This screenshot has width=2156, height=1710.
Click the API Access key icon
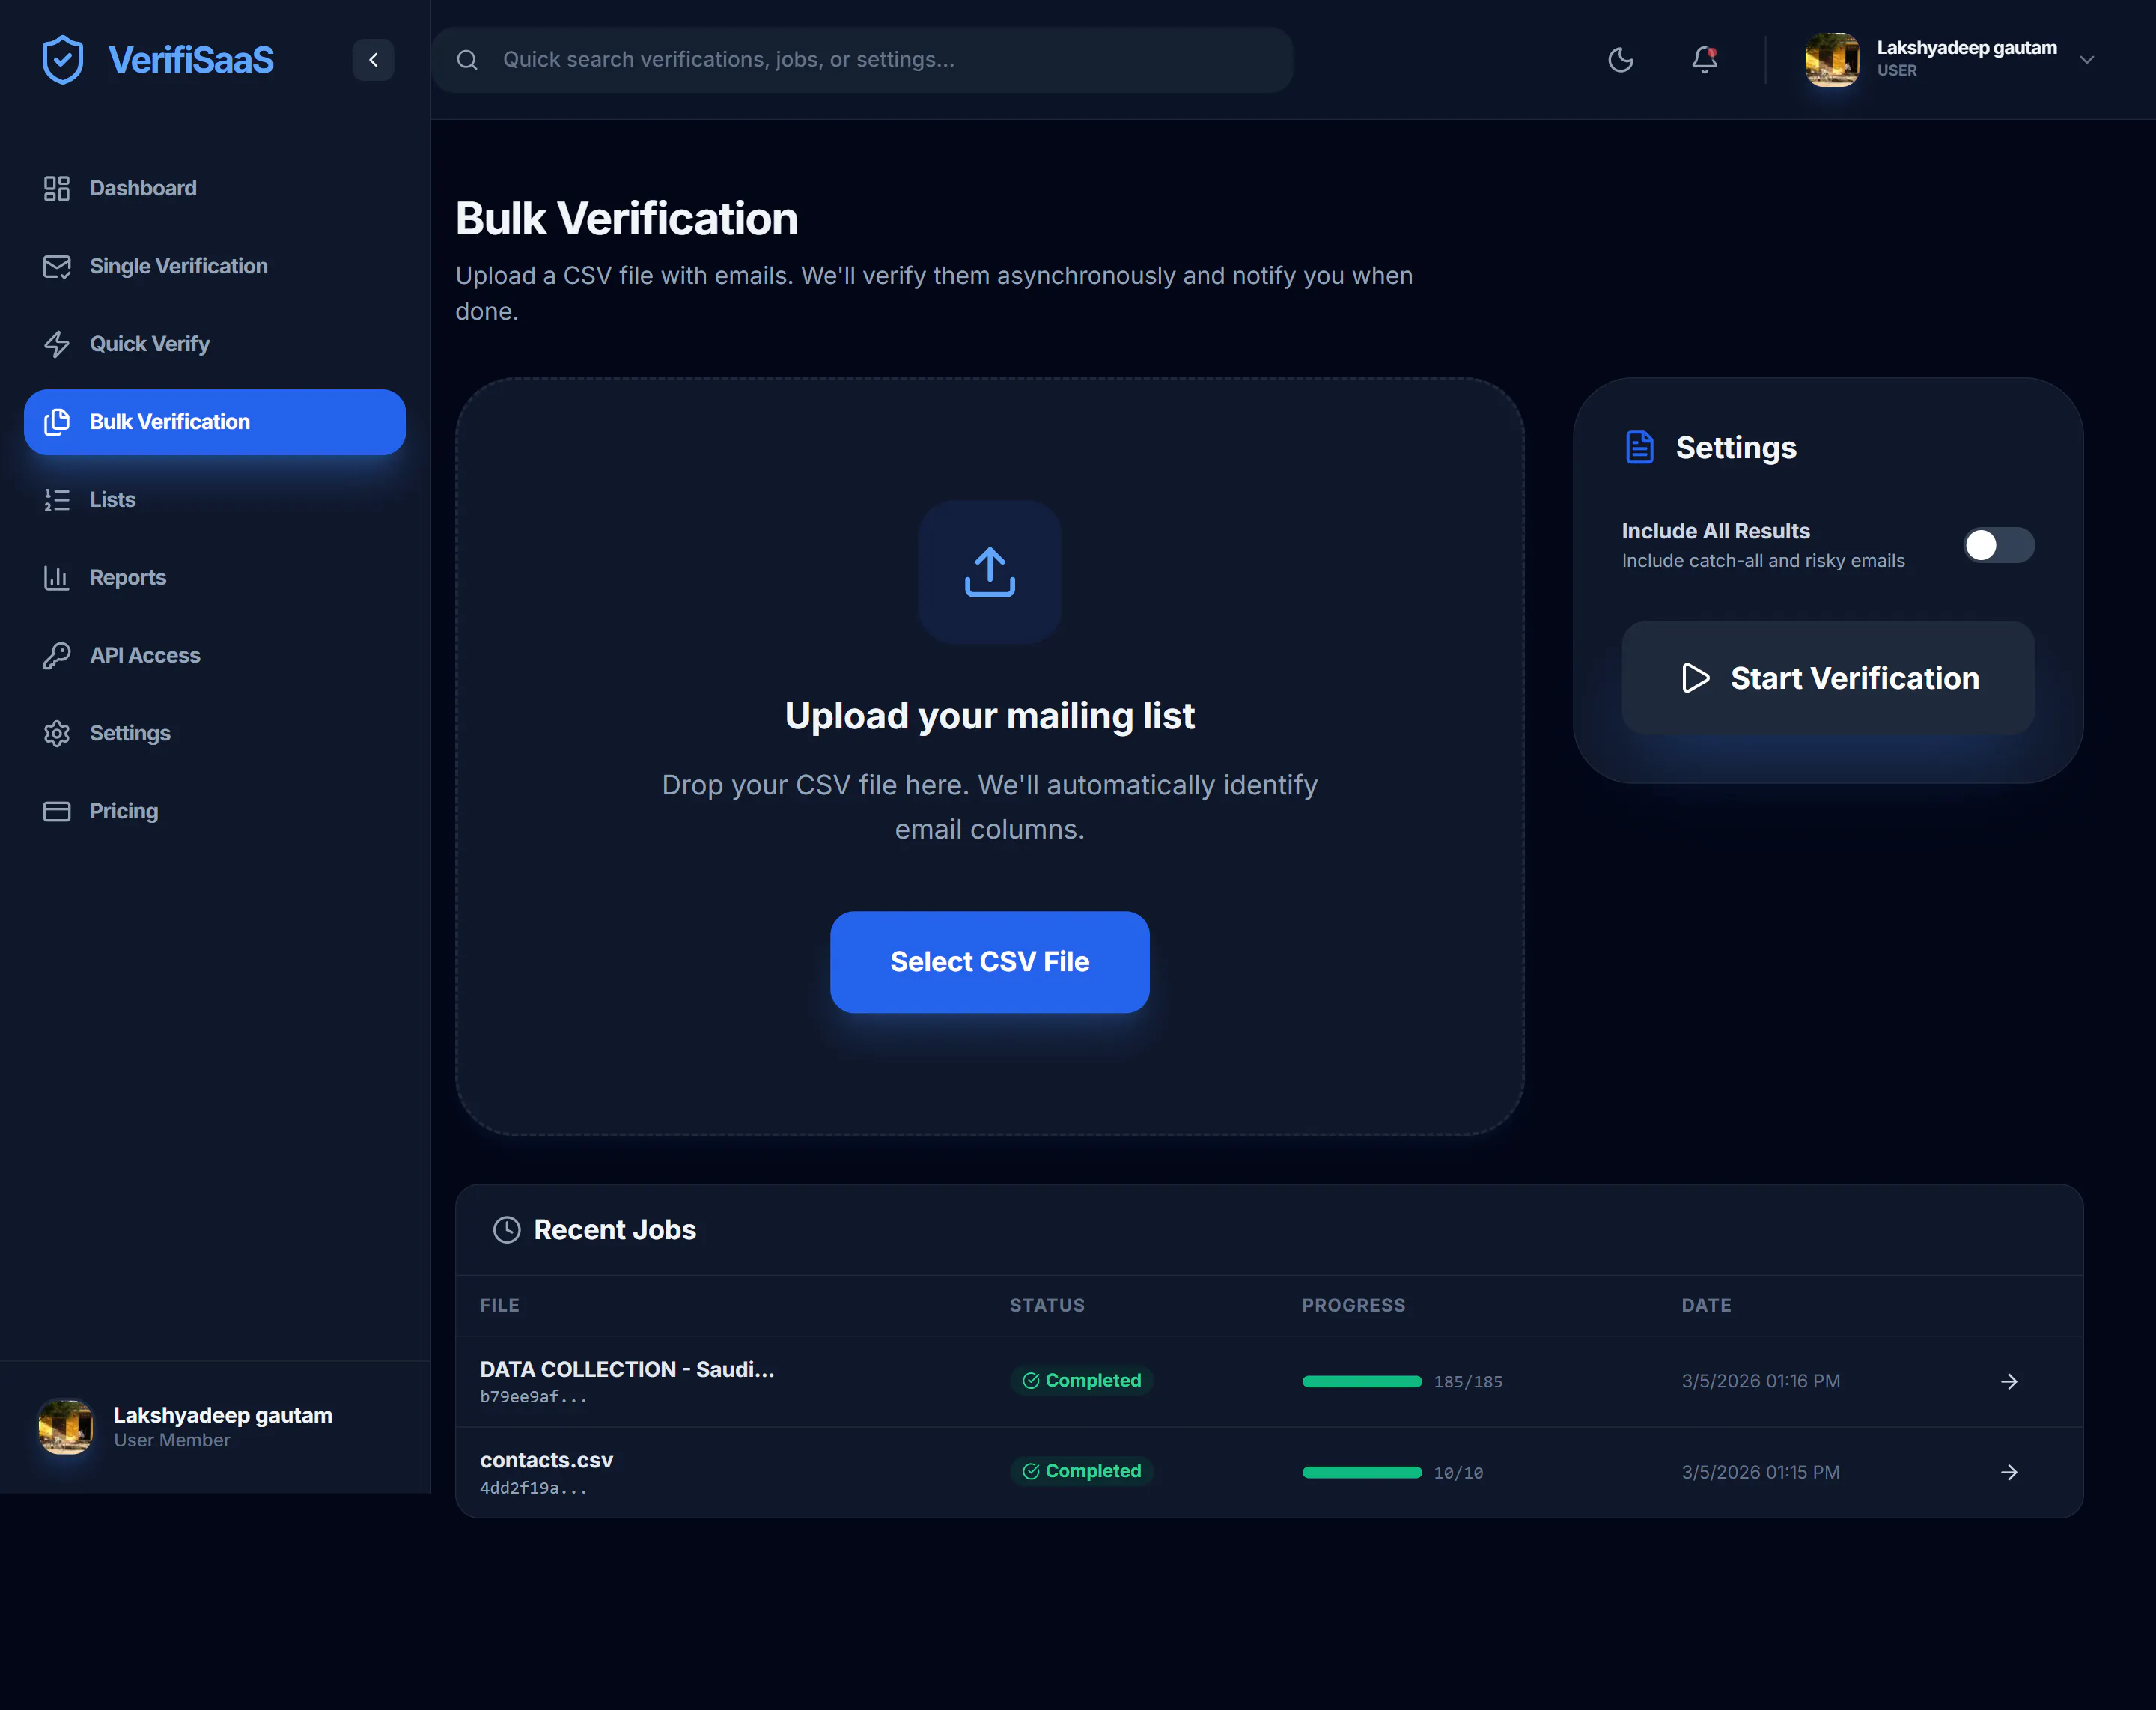(57, 656)
